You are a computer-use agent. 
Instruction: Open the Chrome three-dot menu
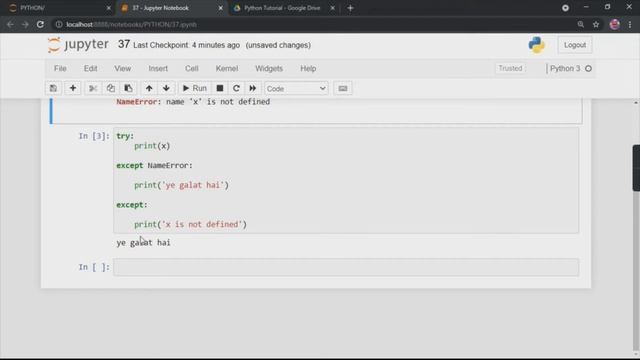coord(630,24)
